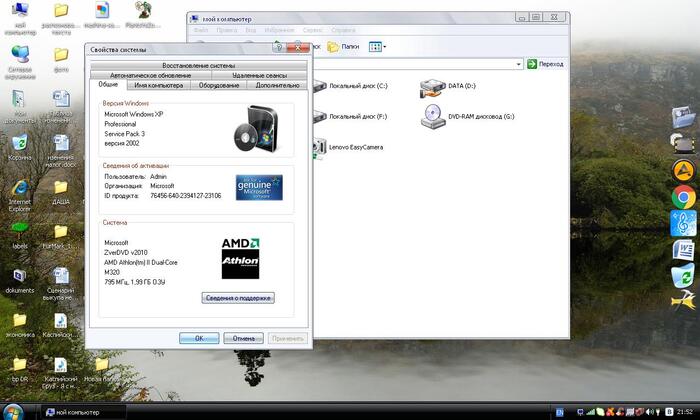Open the Мой компьютер desktop icon

click(x=19, y=13)
